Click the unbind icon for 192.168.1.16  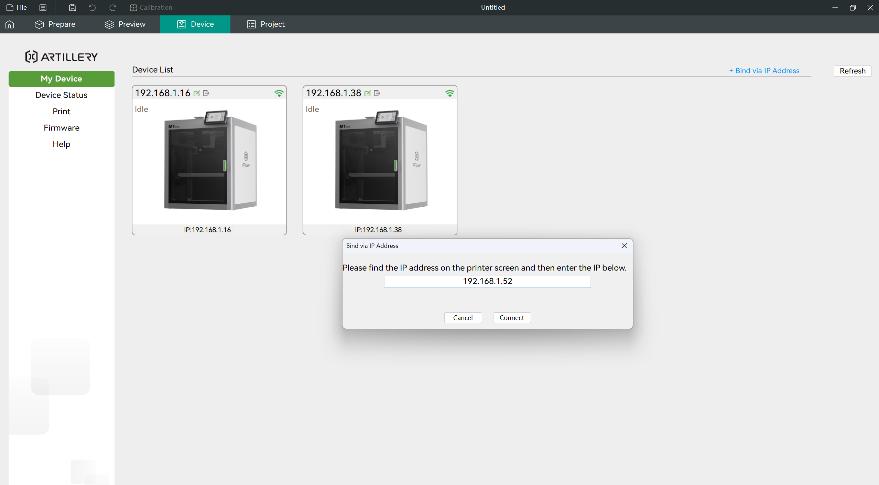click(206, 93)
